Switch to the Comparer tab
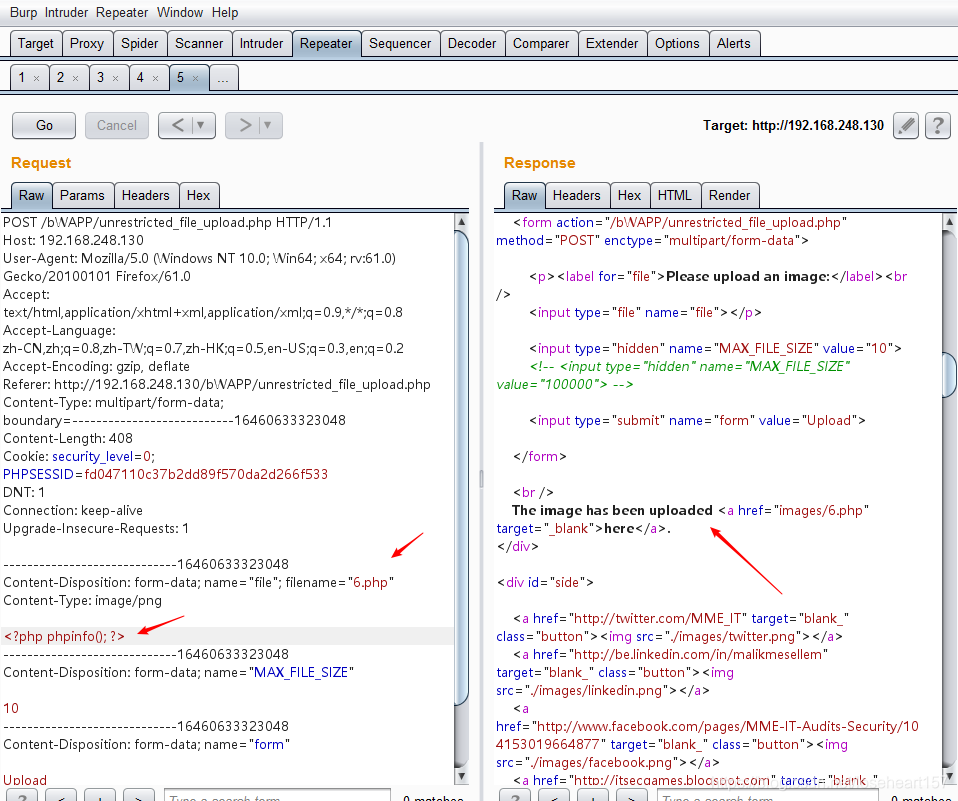958x801 pixels. click(541, 43)
